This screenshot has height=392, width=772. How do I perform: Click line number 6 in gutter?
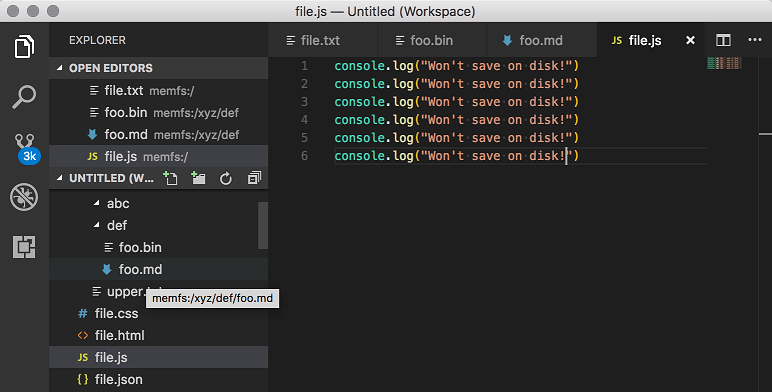[x=304, y=156]
